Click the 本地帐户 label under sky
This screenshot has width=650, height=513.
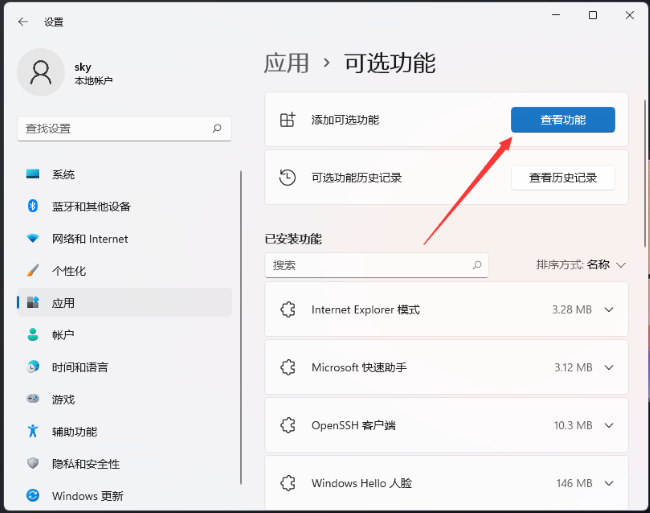(x=93, y=80)
